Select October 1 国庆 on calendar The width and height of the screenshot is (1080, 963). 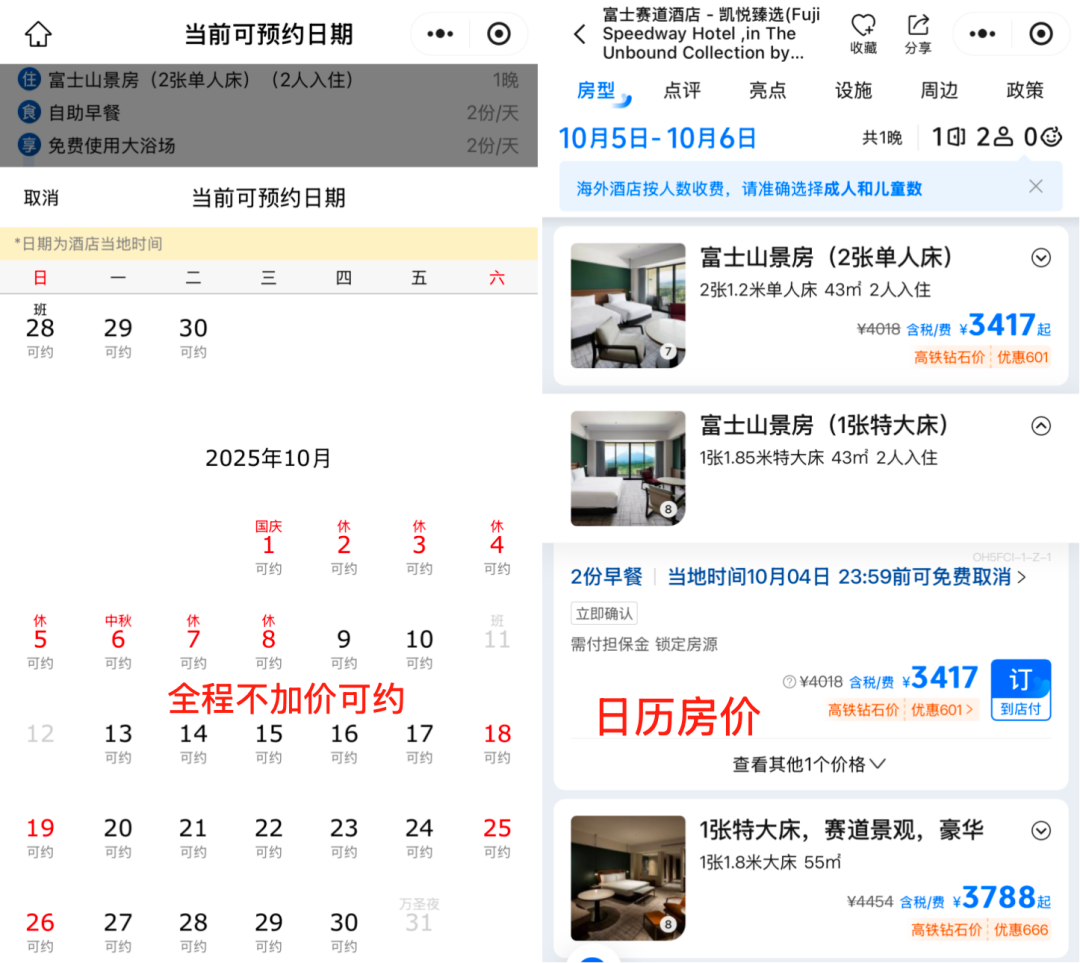tap(269, 548)
